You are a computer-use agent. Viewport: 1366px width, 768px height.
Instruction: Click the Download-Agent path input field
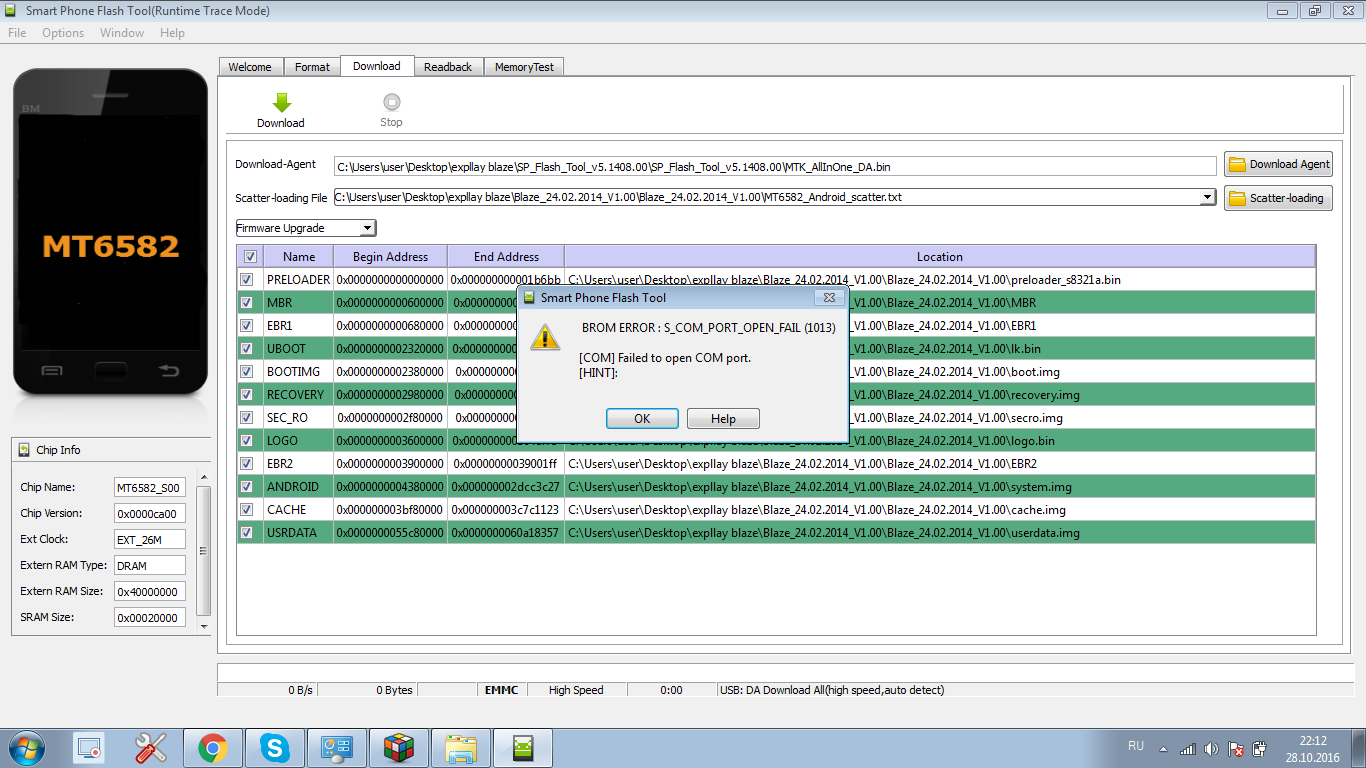point(774,167)
